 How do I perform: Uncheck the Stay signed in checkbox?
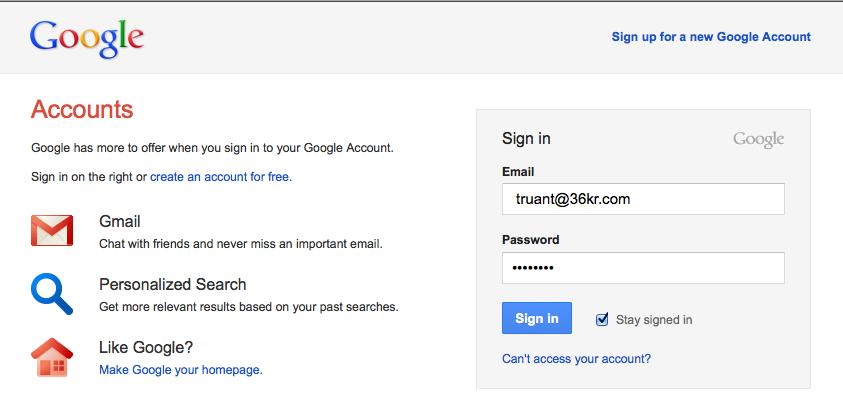point(602,319)
